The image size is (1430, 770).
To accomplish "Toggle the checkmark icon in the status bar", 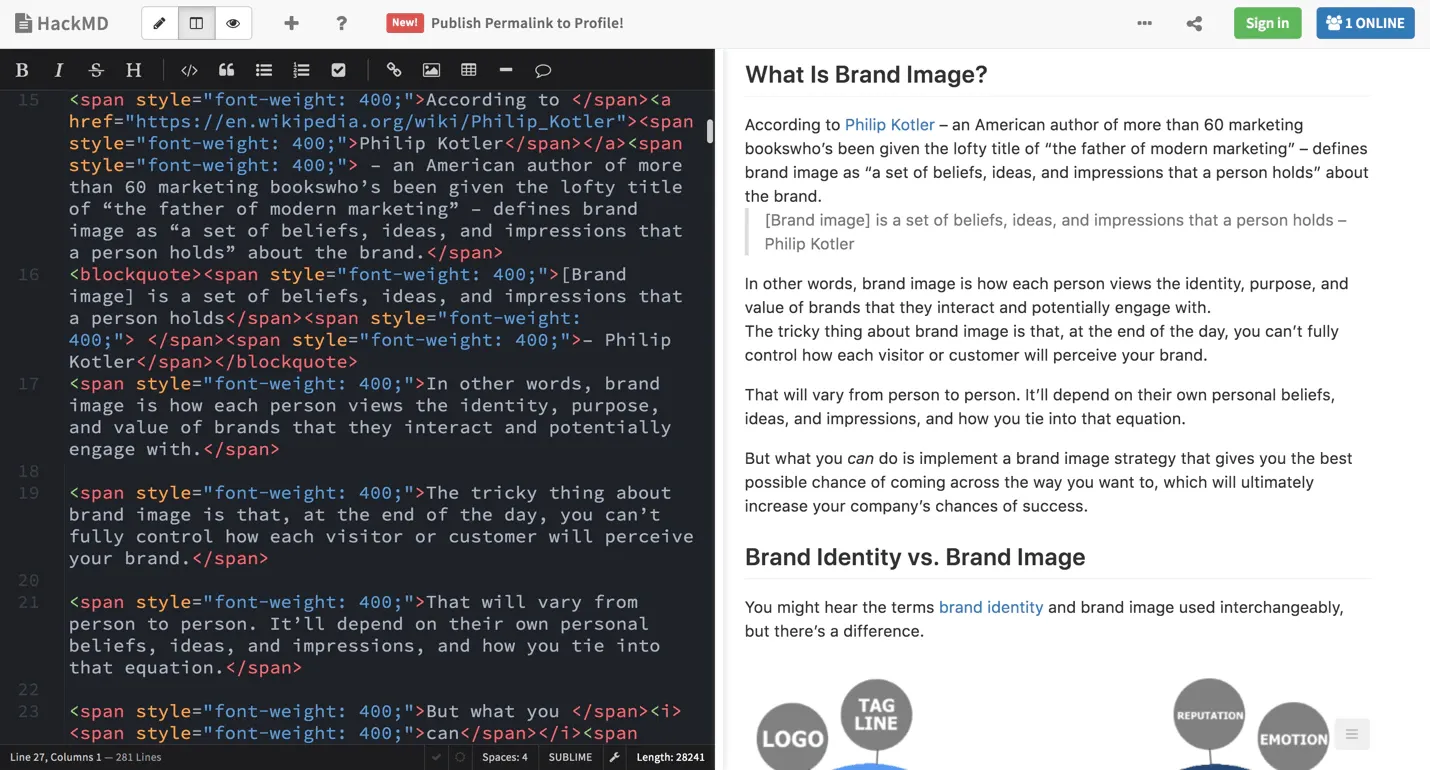I will [x=436, y=757].
